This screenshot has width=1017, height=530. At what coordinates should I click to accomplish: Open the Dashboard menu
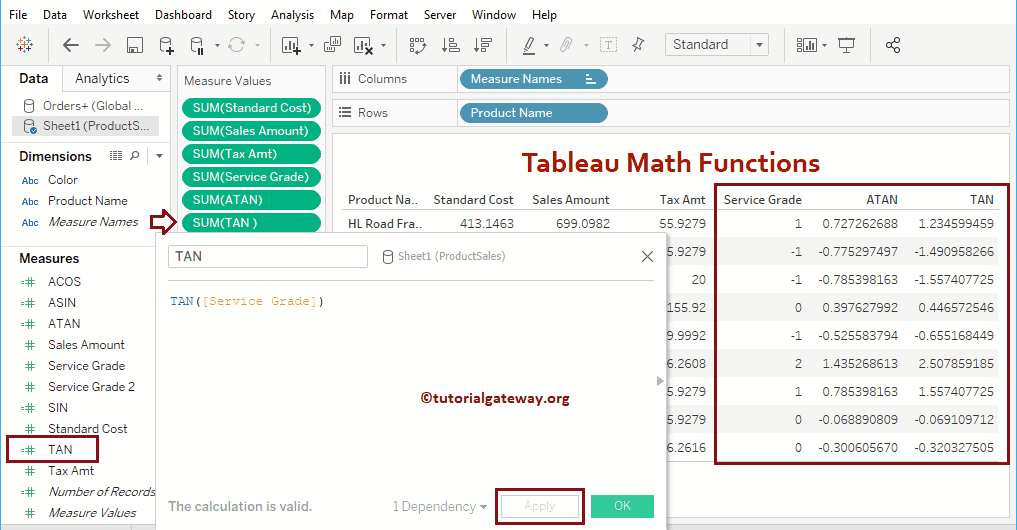184,14
